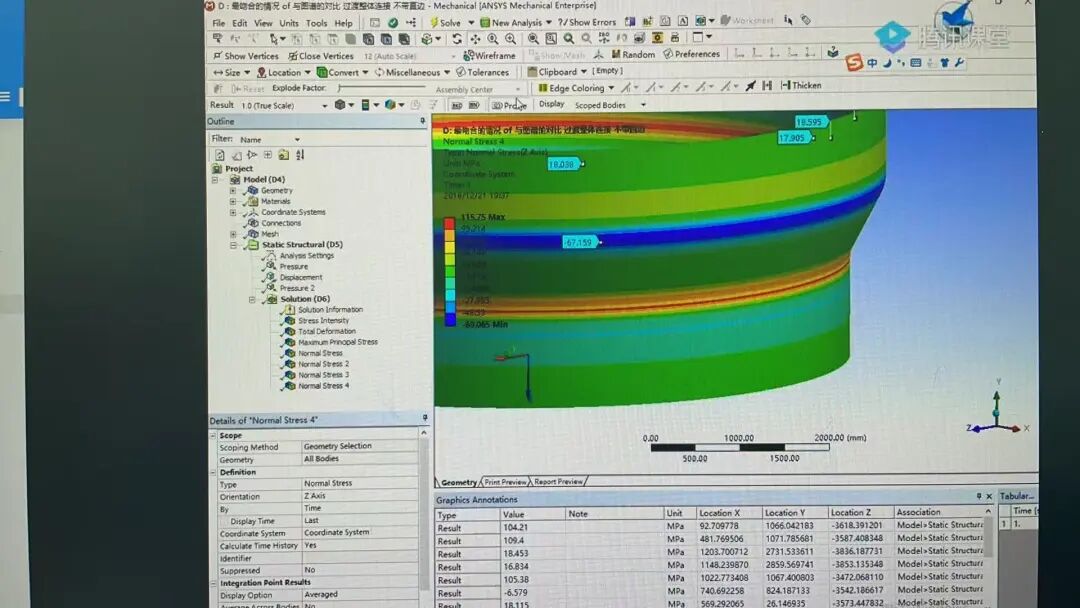Viewport: 1080px width, 608px height.
Task: Open annotation Preferences
Action: [x=692, y=54]
